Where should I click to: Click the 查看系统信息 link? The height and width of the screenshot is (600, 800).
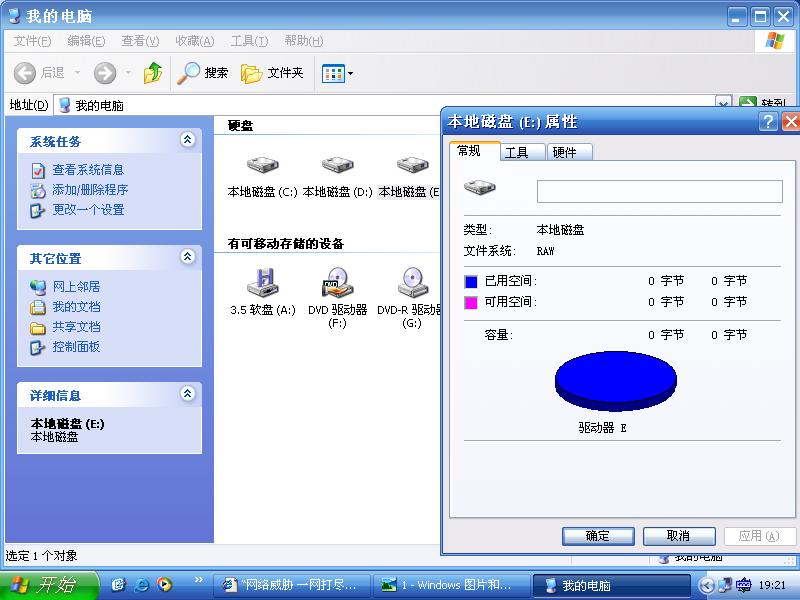pyautogui.click(x=88, y=170)
